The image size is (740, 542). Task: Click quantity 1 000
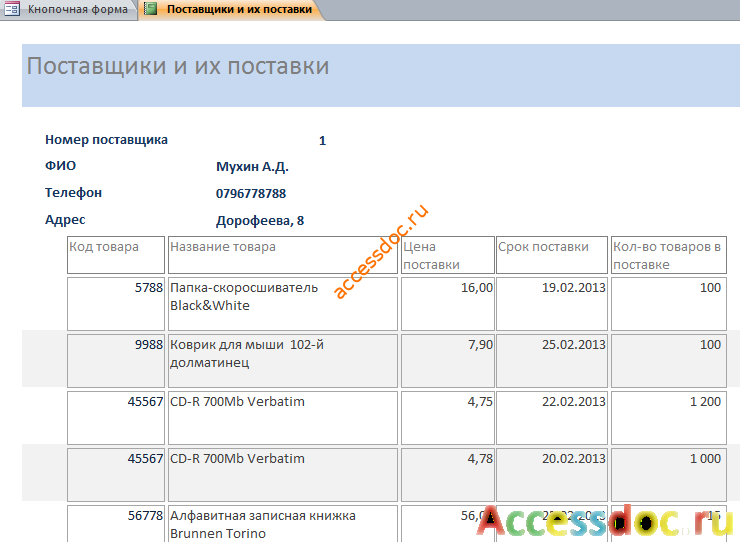point(669,475)
